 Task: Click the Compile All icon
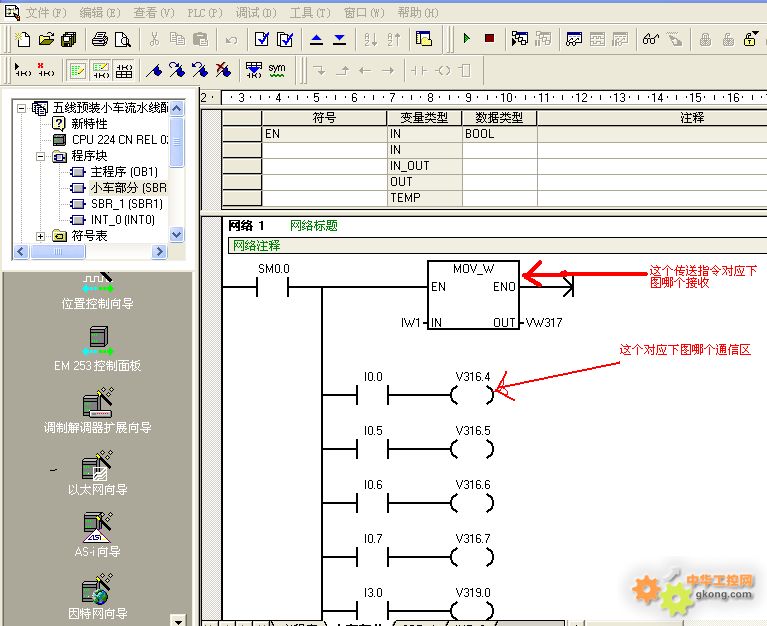point(285,39)
